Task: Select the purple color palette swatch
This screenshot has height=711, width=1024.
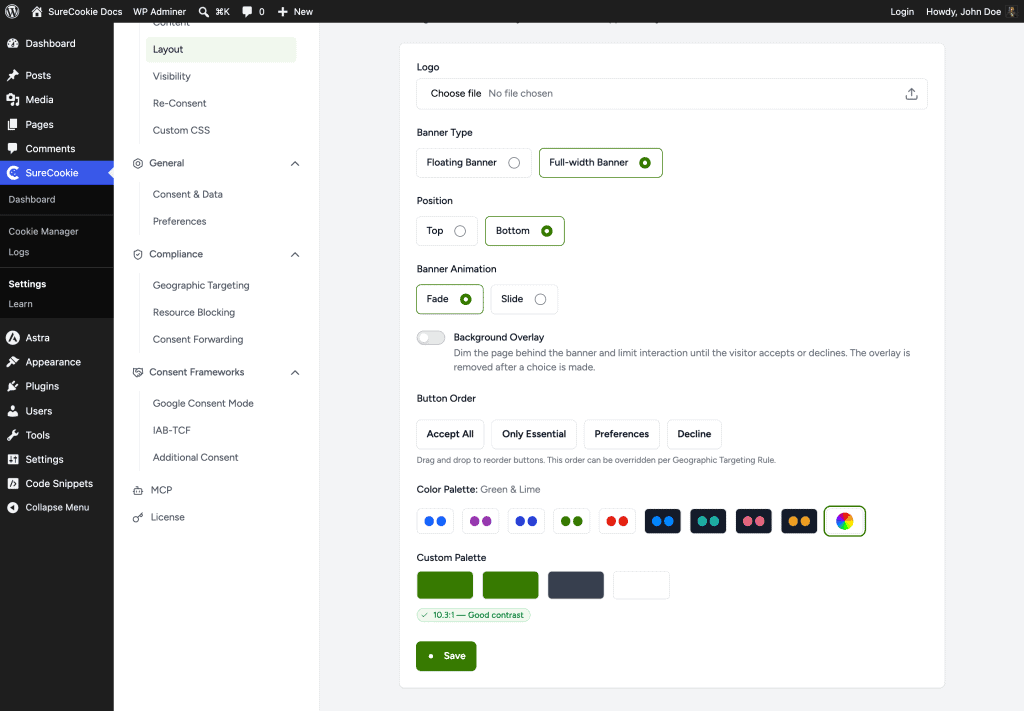Action: [481, 521]
